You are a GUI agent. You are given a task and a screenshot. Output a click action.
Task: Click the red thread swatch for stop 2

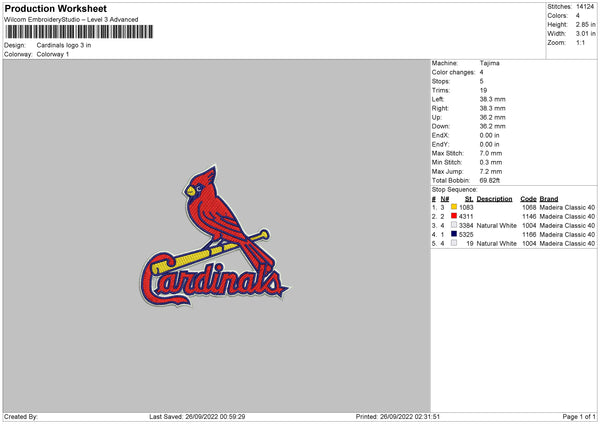(x=454, y=216)
